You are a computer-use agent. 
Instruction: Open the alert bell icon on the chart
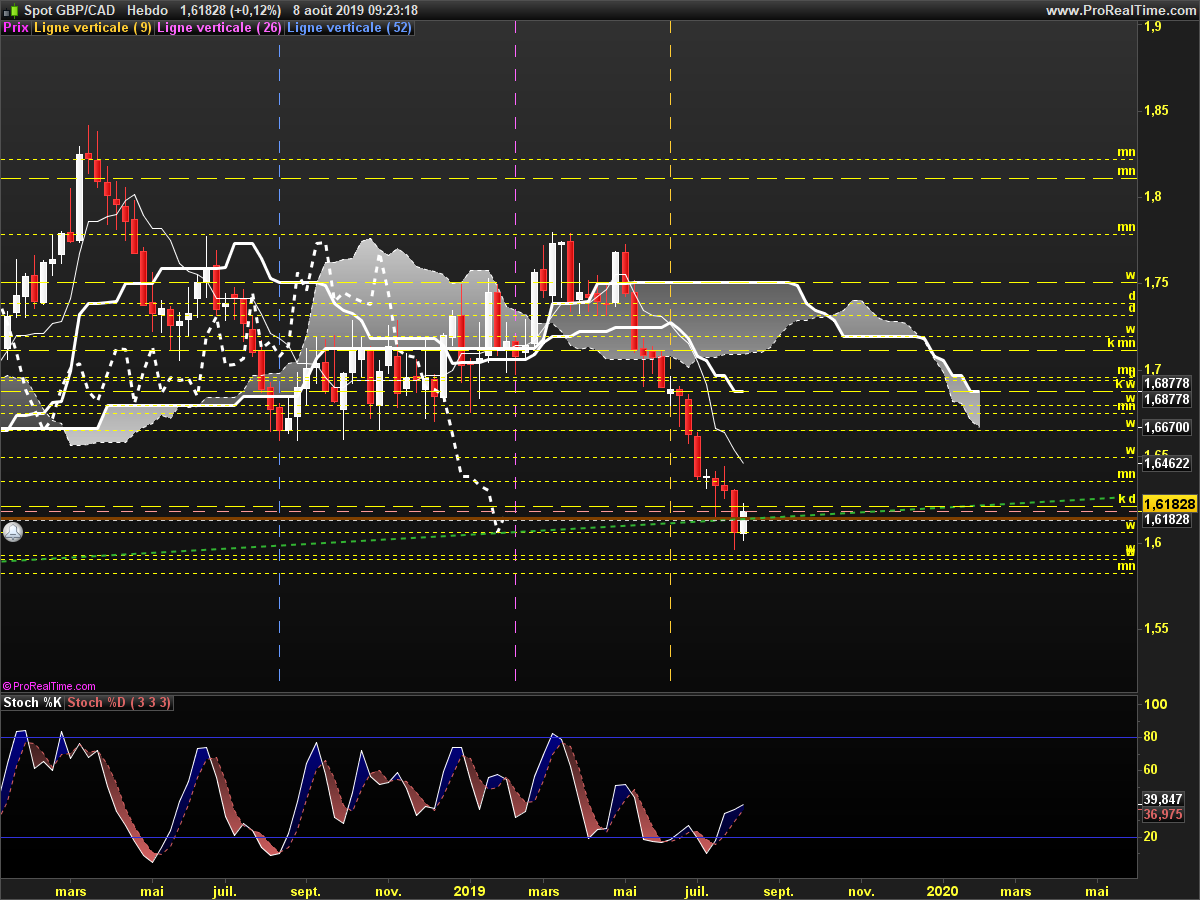12,532
